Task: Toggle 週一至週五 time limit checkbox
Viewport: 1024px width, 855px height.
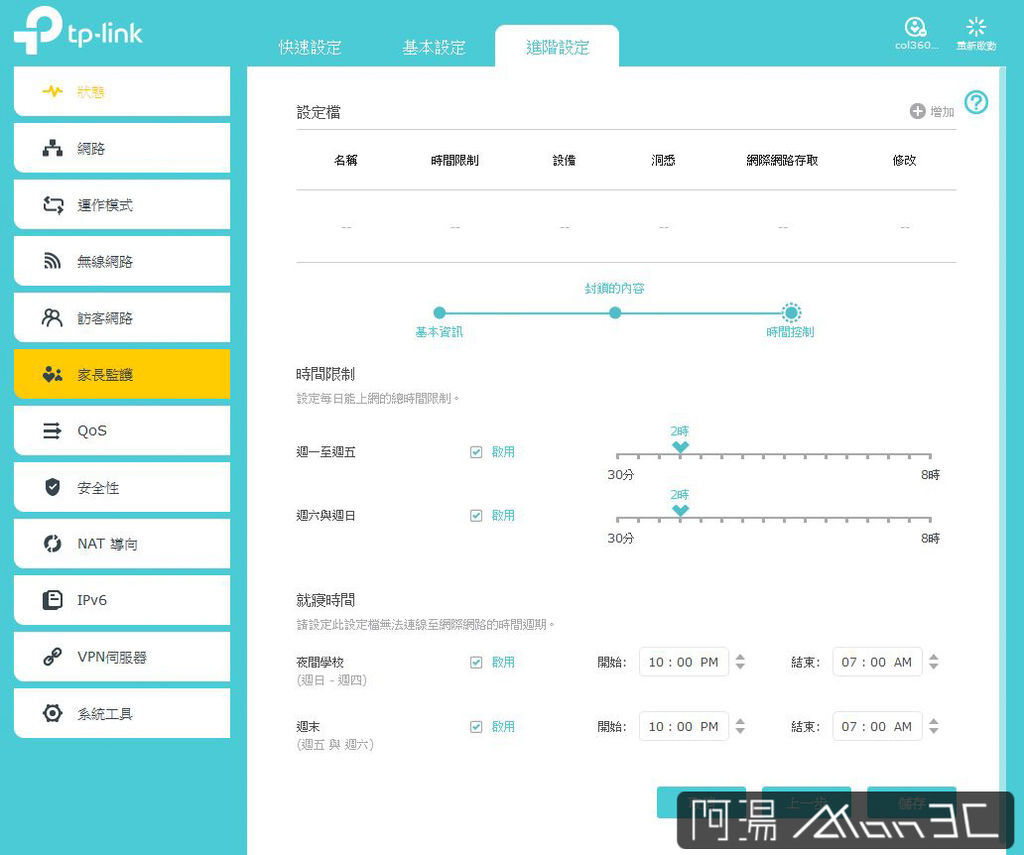Action: click(x=476, y=452)
